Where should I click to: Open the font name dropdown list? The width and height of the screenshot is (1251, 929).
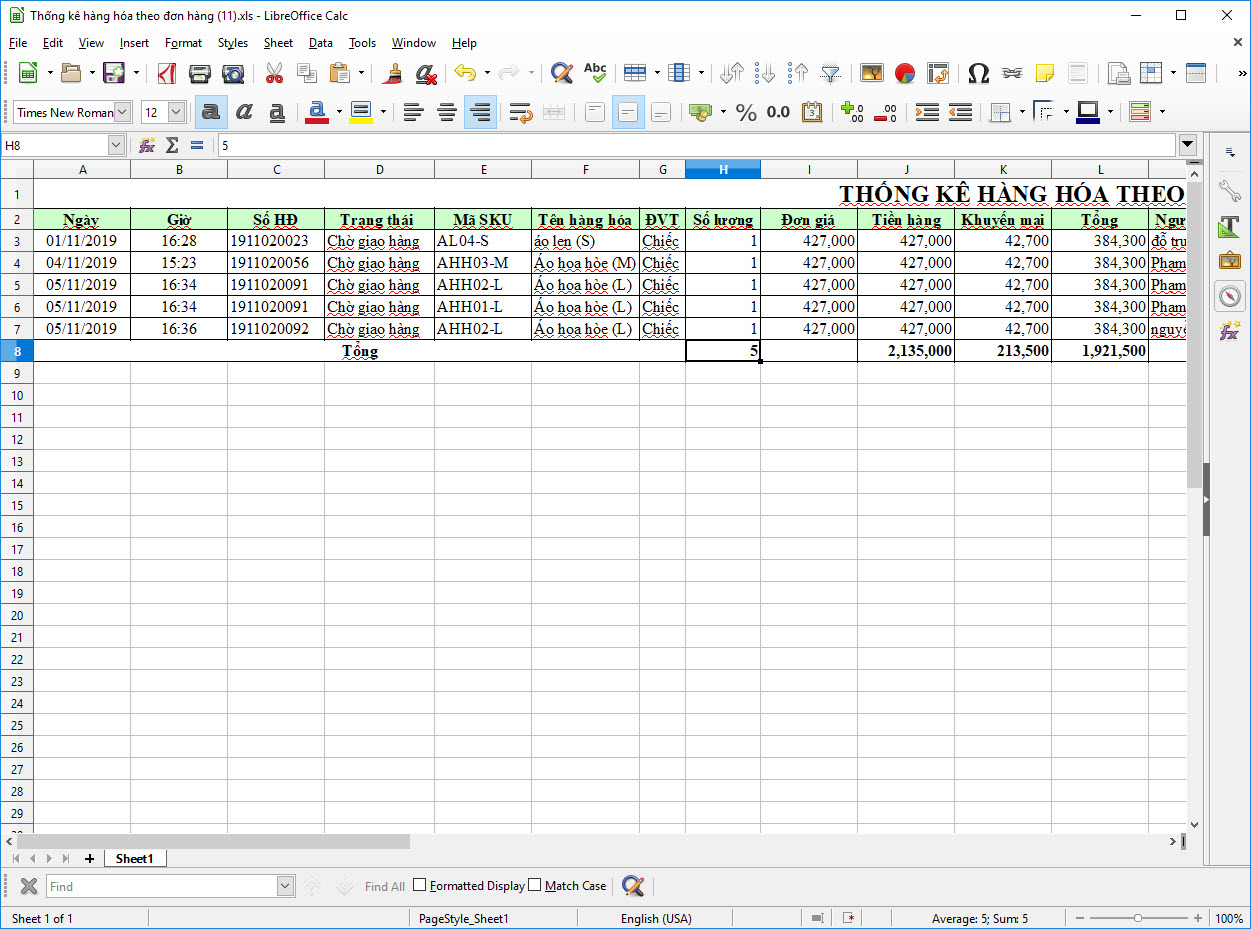(123, 112)
